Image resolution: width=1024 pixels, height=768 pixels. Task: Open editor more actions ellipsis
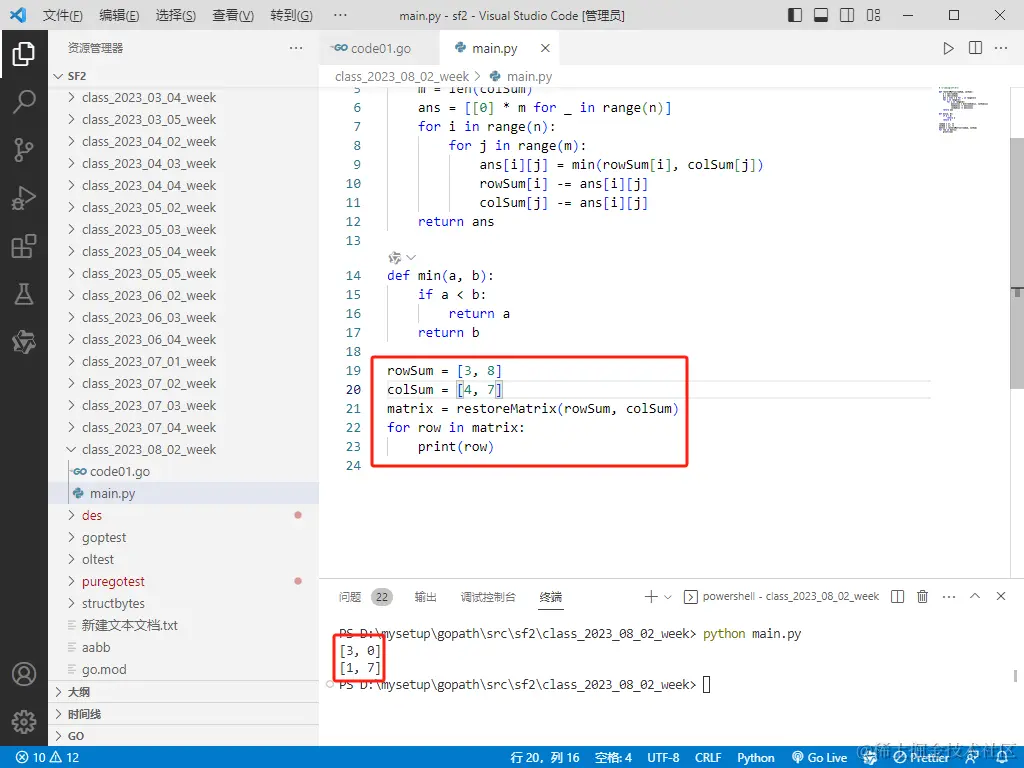coord(1000,48)
